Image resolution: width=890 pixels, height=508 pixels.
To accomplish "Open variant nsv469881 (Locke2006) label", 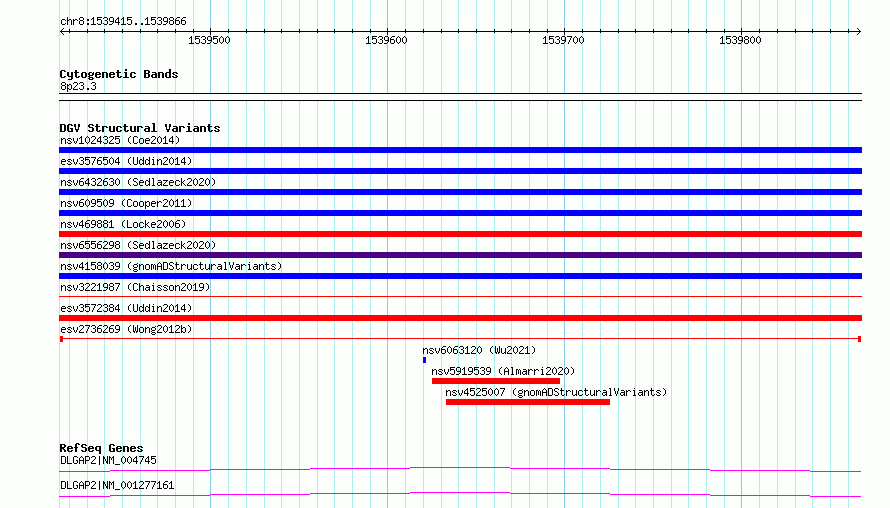I will (x=123, y=224).
